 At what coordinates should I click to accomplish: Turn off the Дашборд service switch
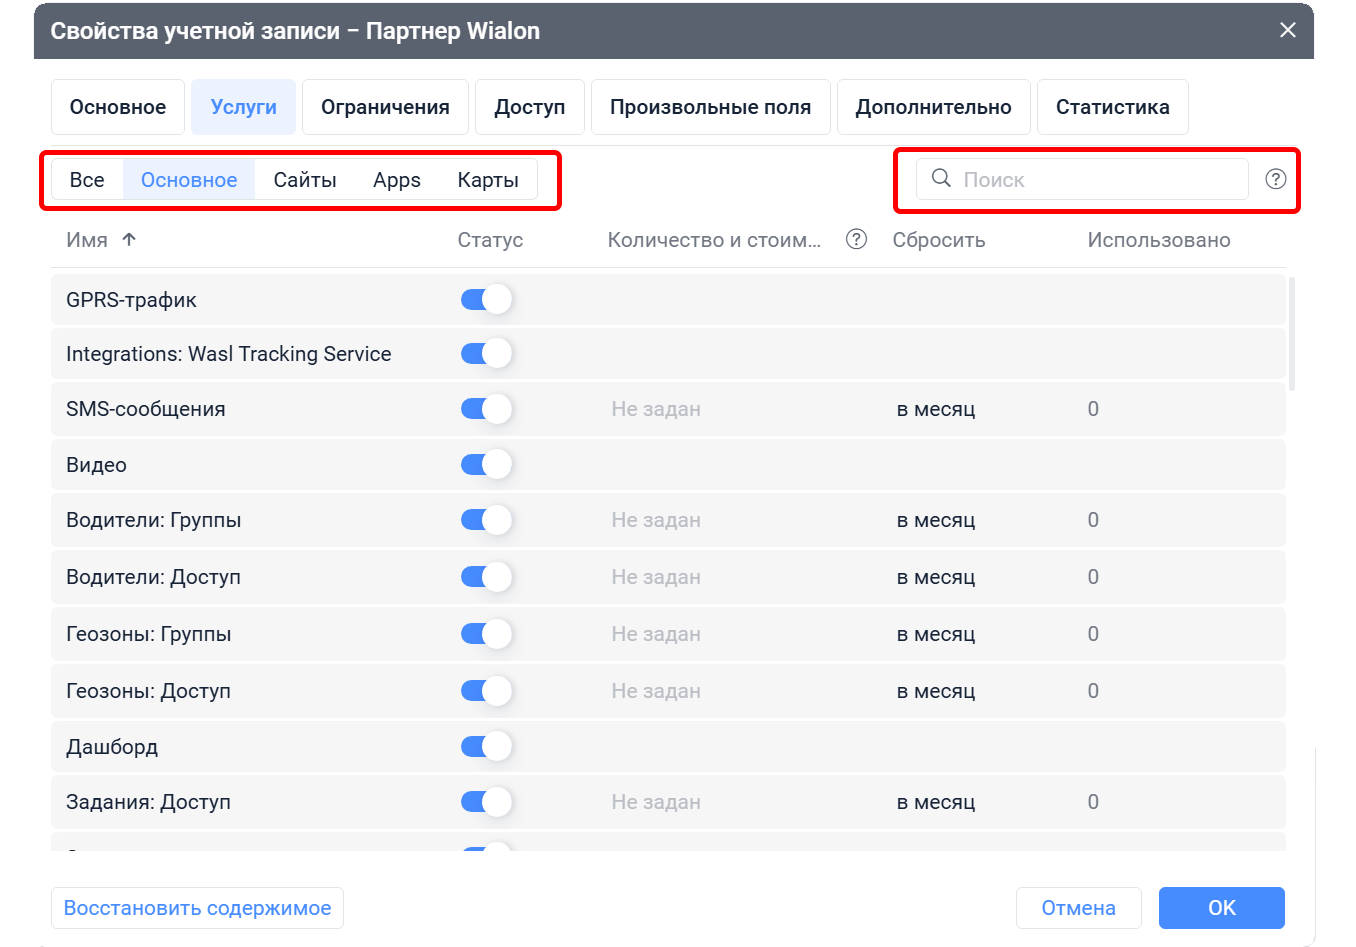[486, 746]
